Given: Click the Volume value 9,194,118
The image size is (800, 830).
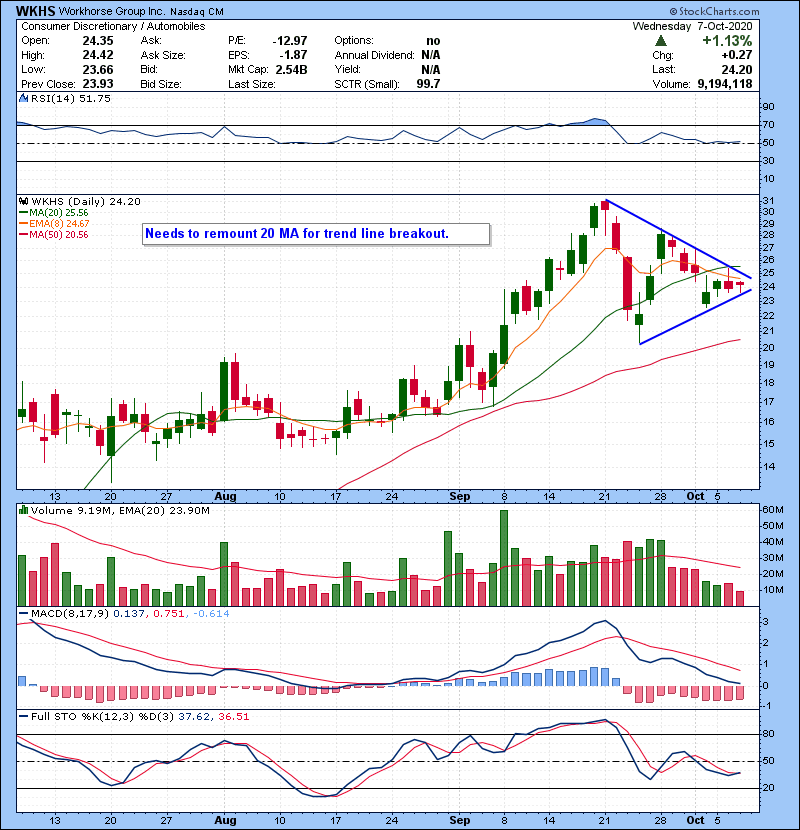Looking at the screenshot, I should 725,84.
